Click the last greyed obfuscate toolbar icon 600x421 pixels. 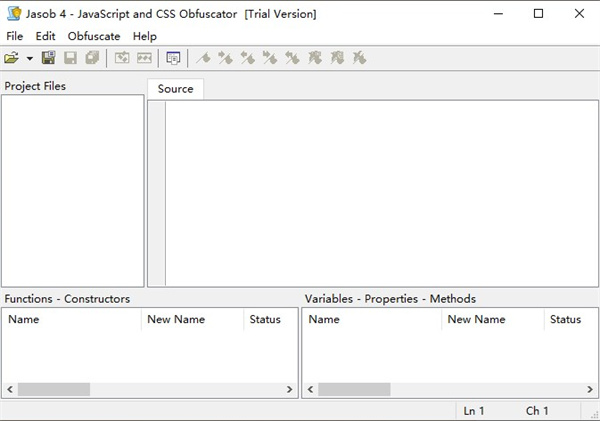(x=359, y=58)
